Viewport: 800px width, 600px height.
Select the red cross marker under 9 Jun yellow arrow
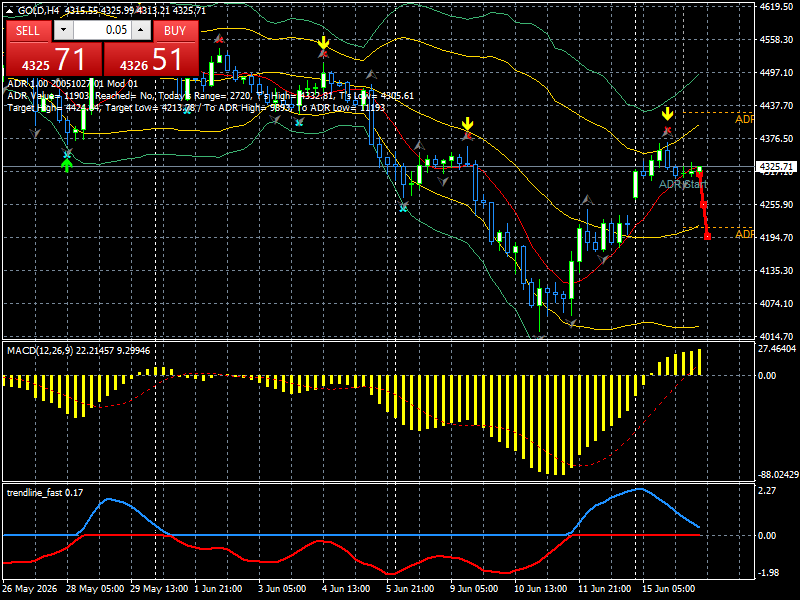click(x=467, y=136)
